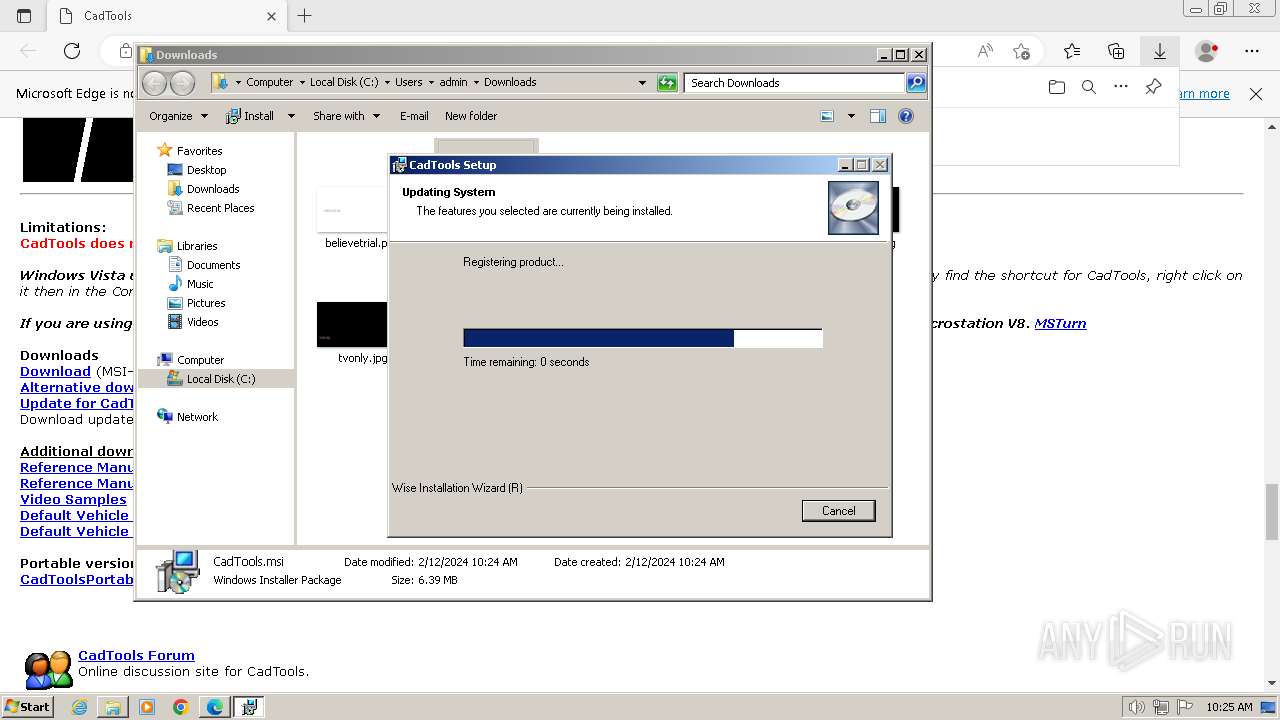
Task: Click the CD installer icon in CadTools Setup
Action: (853, 207)
